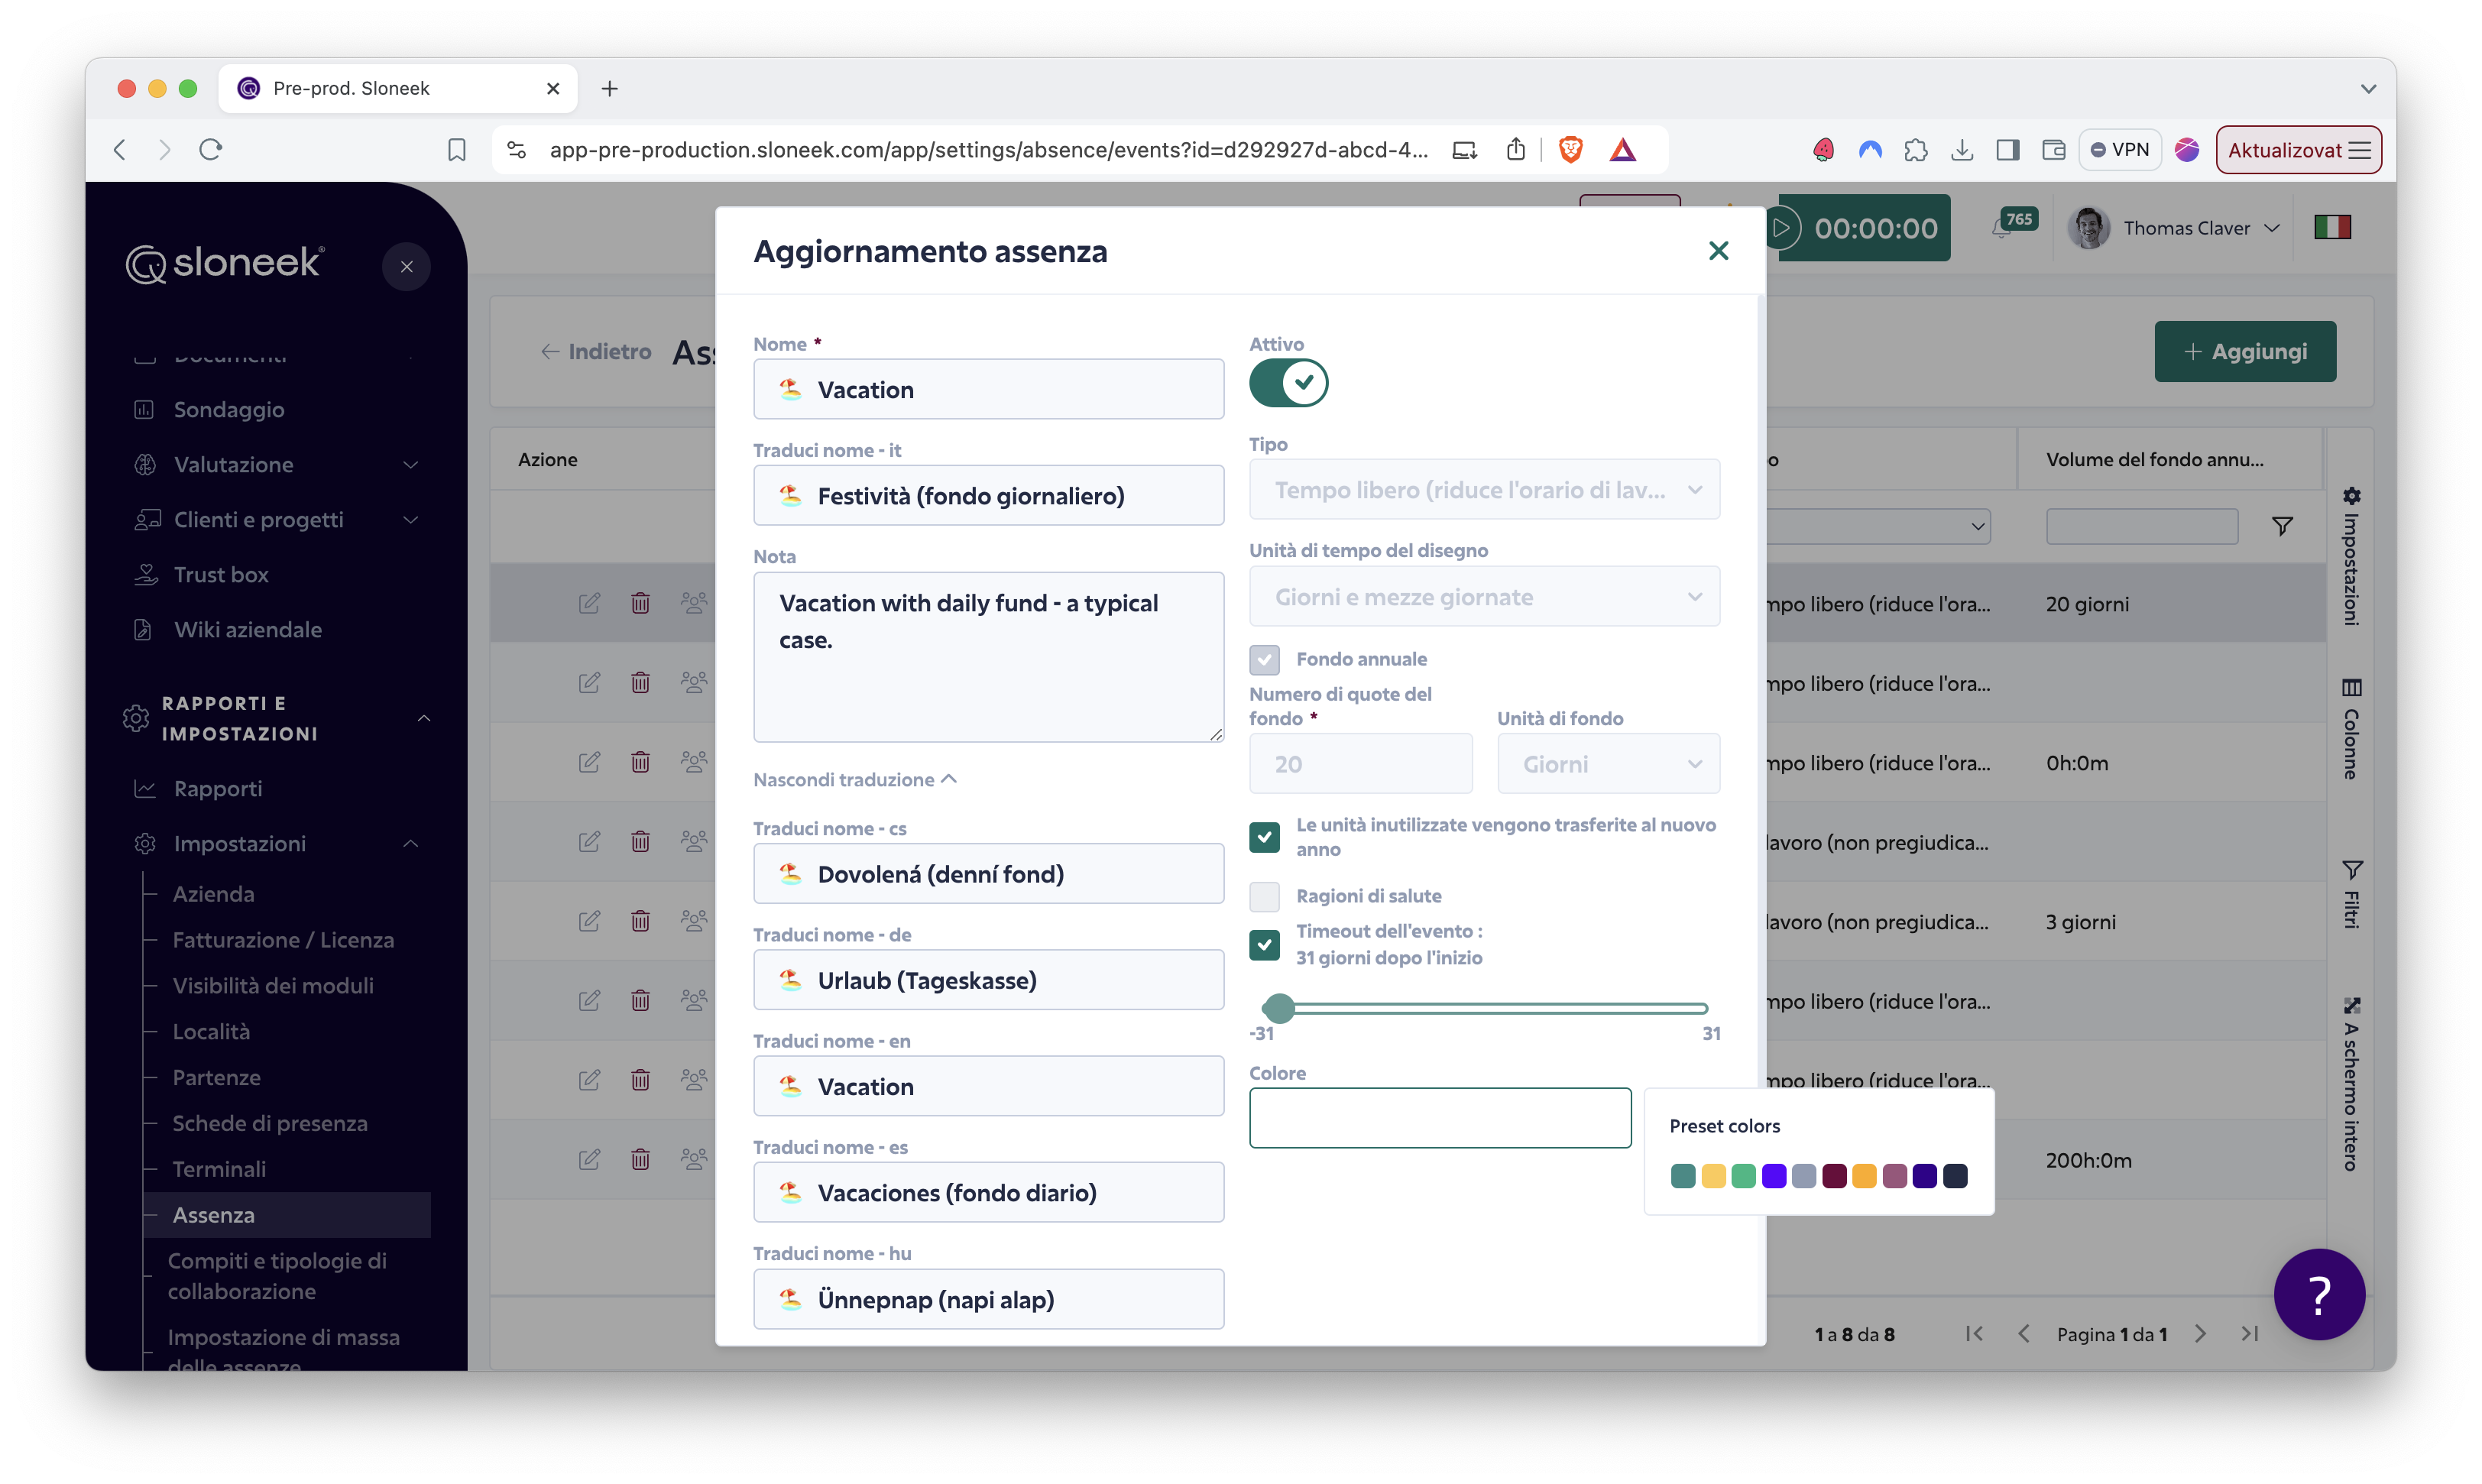
Task: Expand Clienti e progetti sidebar section
Action: [410, 519]
